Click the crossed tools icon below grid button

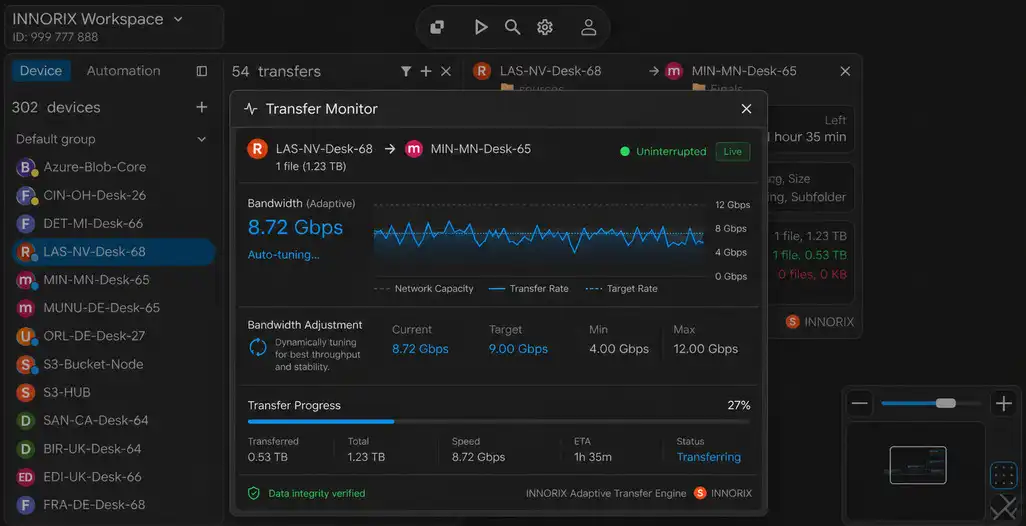[x=1003, y=507]
